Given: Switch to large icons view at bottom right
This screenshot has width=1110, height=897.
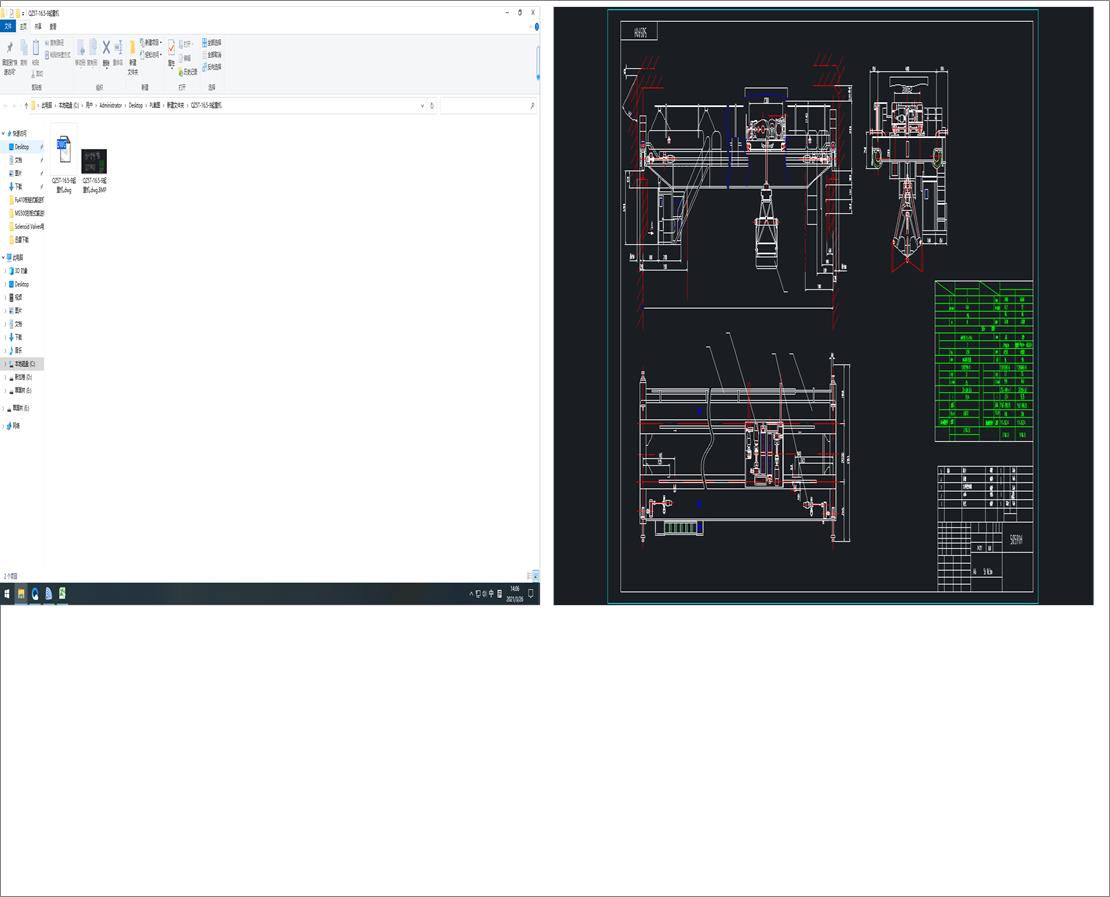Looking at the screenshot, I should pos(534,576).
